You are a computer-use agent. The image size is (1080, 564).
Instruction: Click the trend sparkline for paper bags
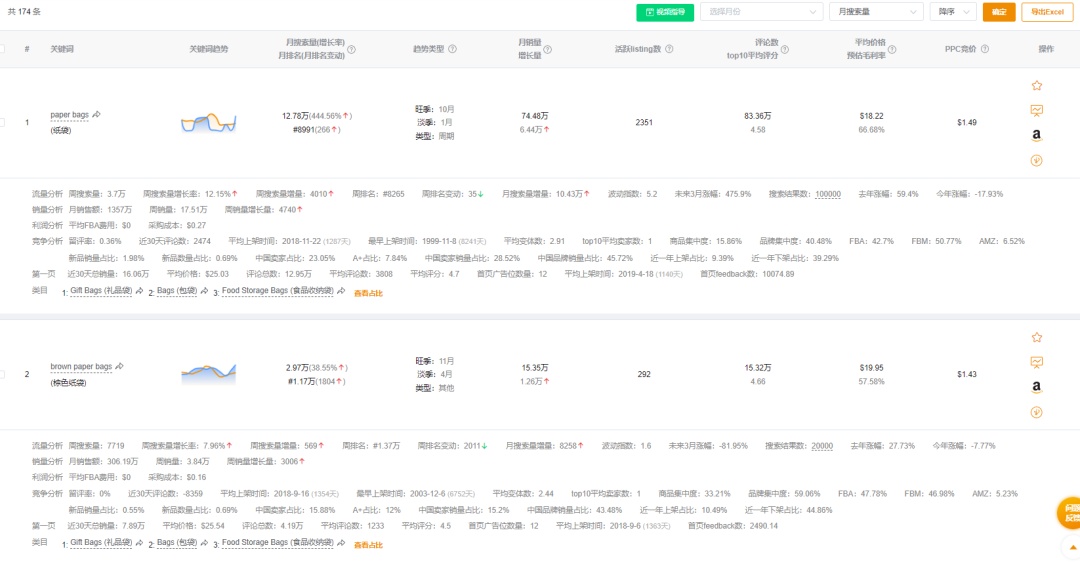tap(209, 123)
